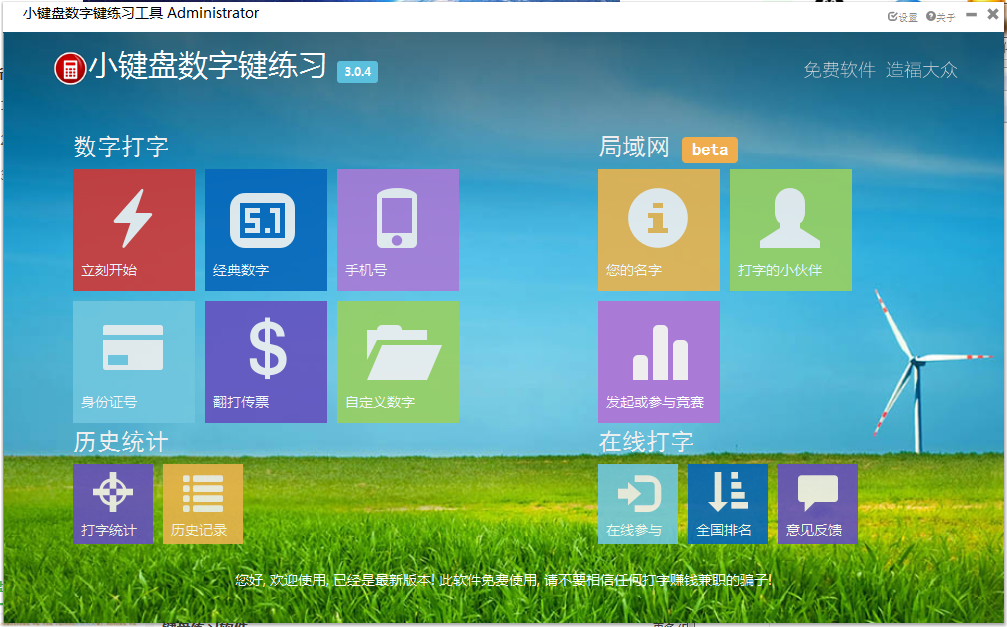Screen dimensions: 1007x627
Task: Start the 手机号 phone number drill
Action: (x=397, y=229)
